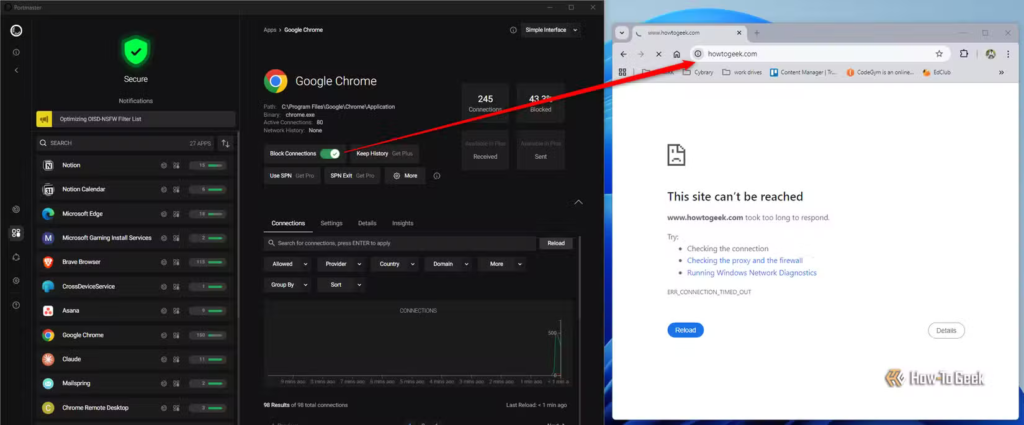Screen dimensions: 1024x425
Task: Click the green Secure shield icon
Action: (135, 51)
